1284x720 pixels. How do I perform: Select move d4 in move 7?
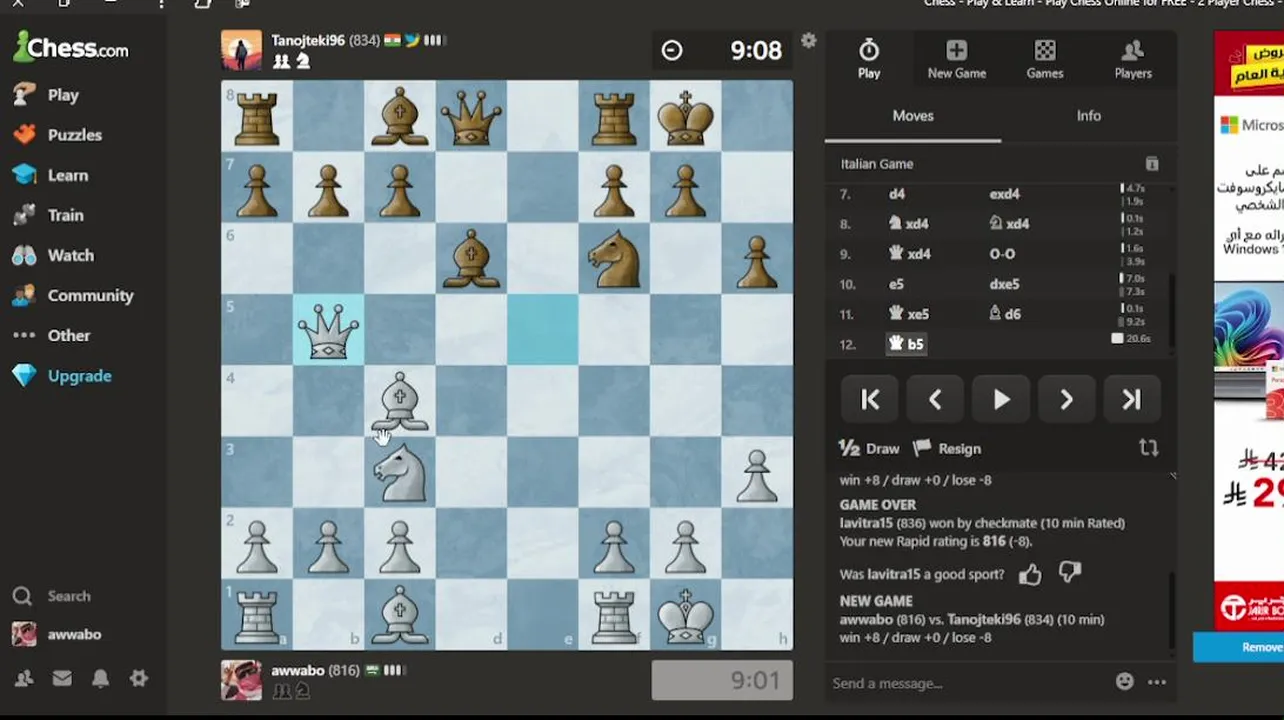tap(897, 194)
